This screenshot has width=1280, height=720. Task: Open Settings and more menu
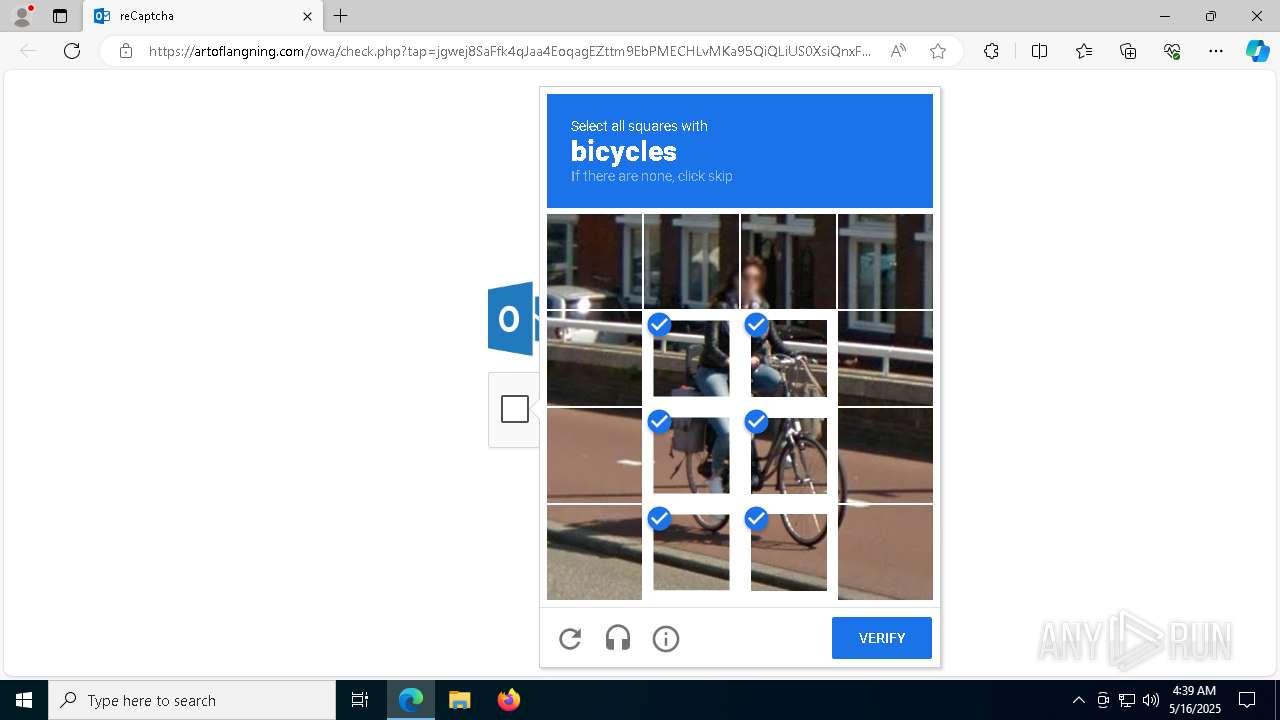coord(1216,51)
